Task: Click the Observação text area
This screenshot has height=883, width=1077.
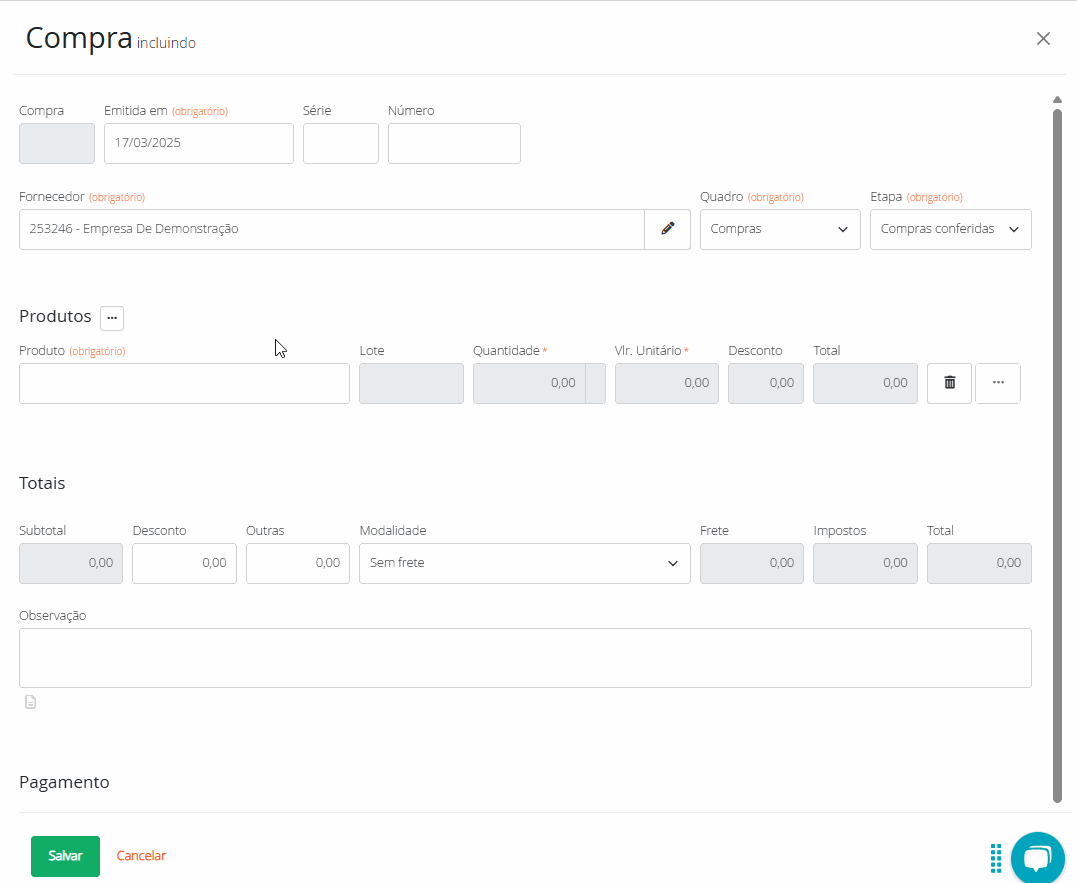Action: (x=524, y=657)
